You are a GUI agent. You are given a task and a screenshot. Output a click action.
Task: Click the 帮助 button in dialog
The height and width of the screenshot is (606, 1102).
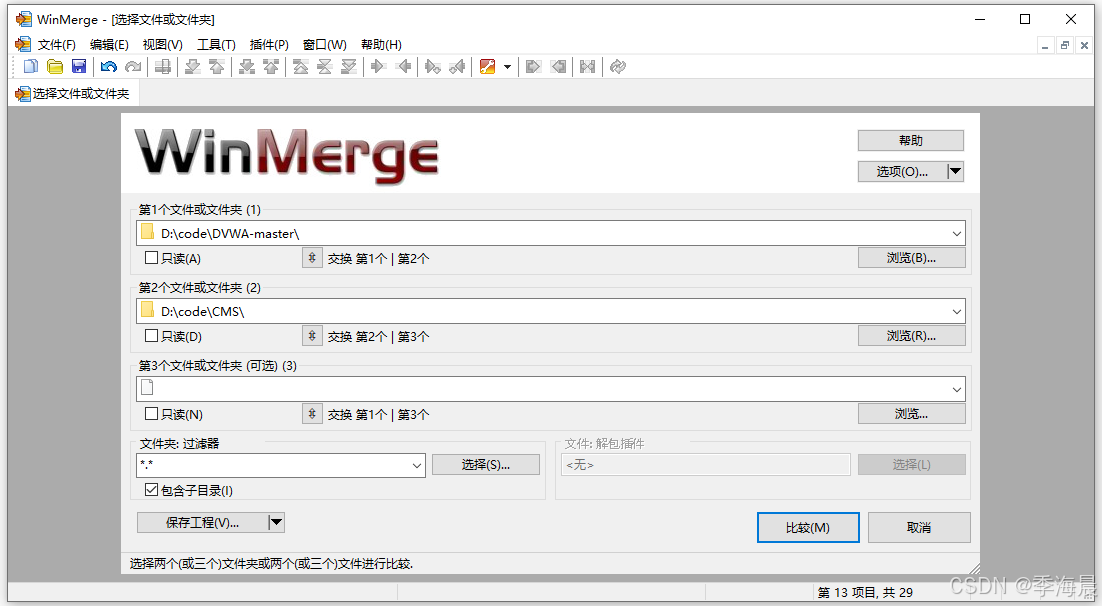(x=910, y=141)
